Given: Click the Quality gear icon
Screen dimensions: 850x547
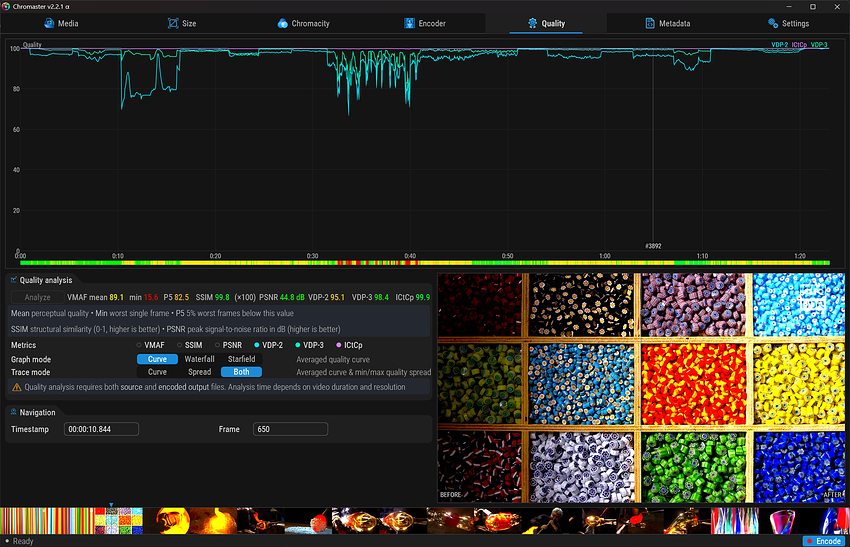Looking at the screenshot, I should (532, 23).
